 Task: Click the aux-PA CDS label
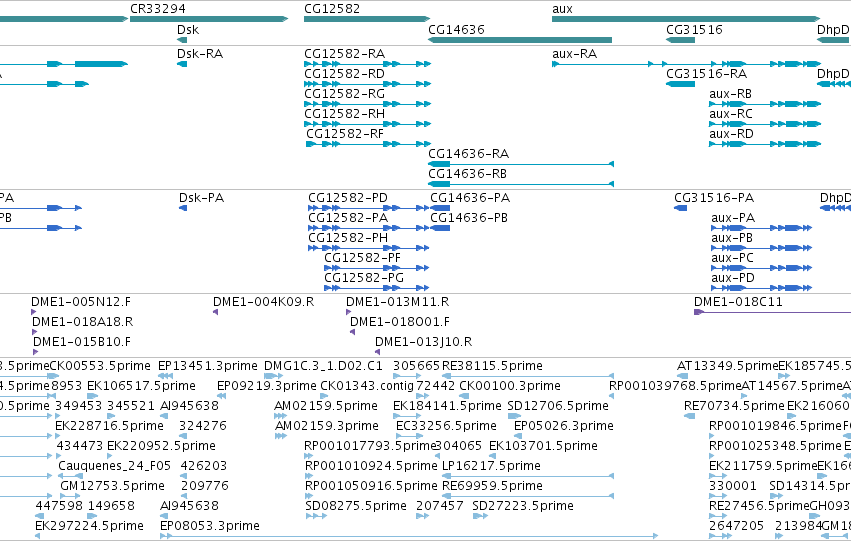pyautogui.click(x=733, y=218)
